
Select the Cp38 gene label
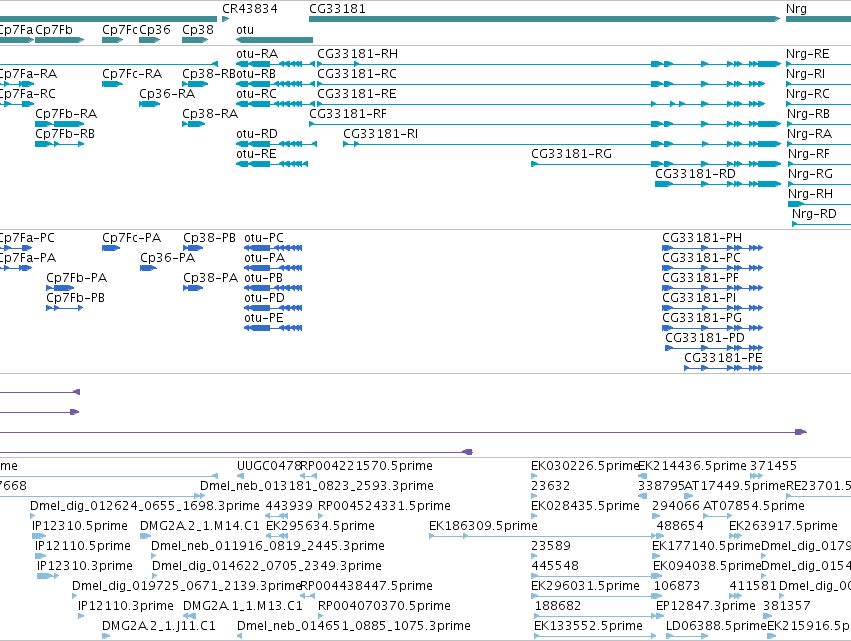(x=198, y=30)
